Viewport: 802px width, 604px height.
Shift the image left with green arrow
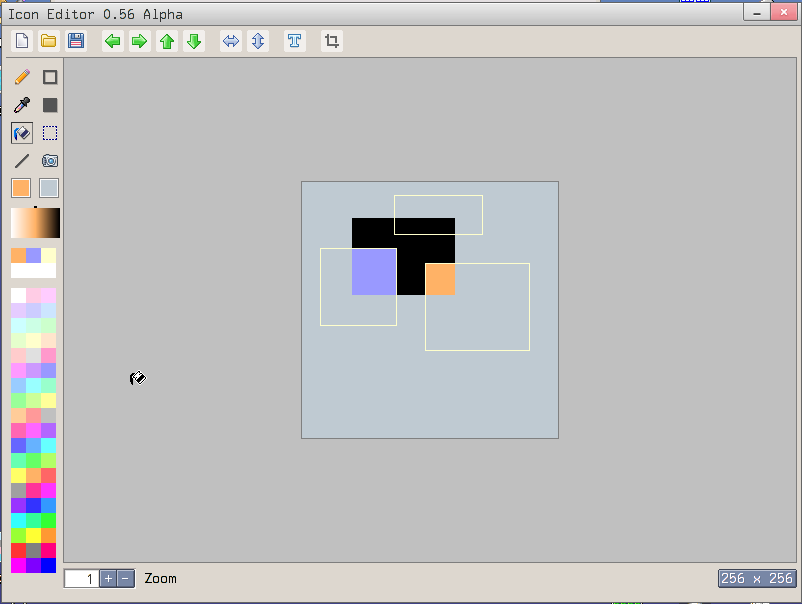point(113,41)
